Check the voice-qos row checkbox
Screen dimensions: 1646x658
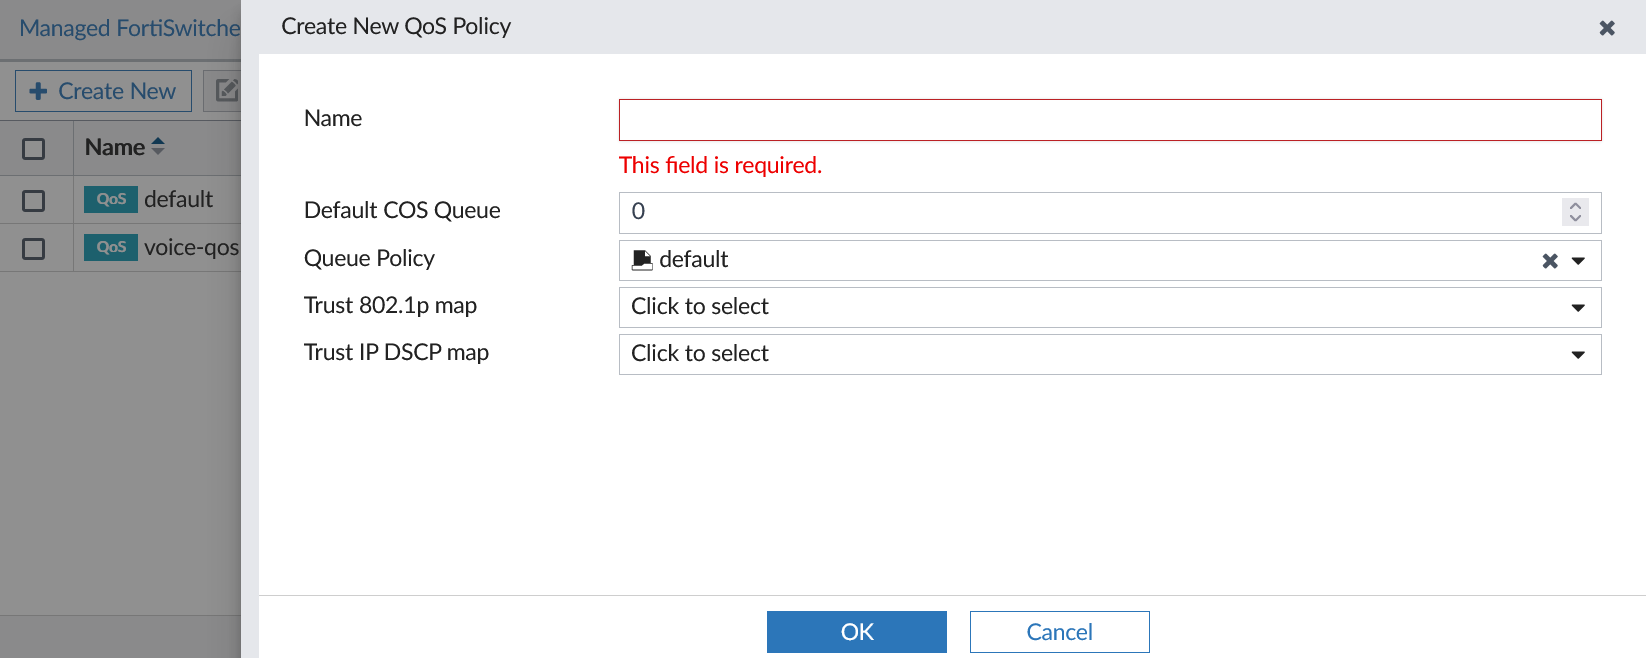pos(34,249)
